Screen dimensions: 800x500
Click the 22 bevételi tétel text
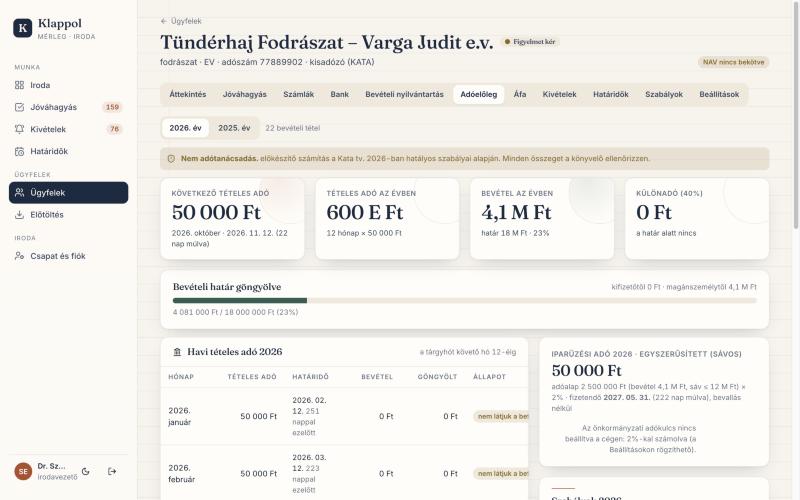pos(292,128)
